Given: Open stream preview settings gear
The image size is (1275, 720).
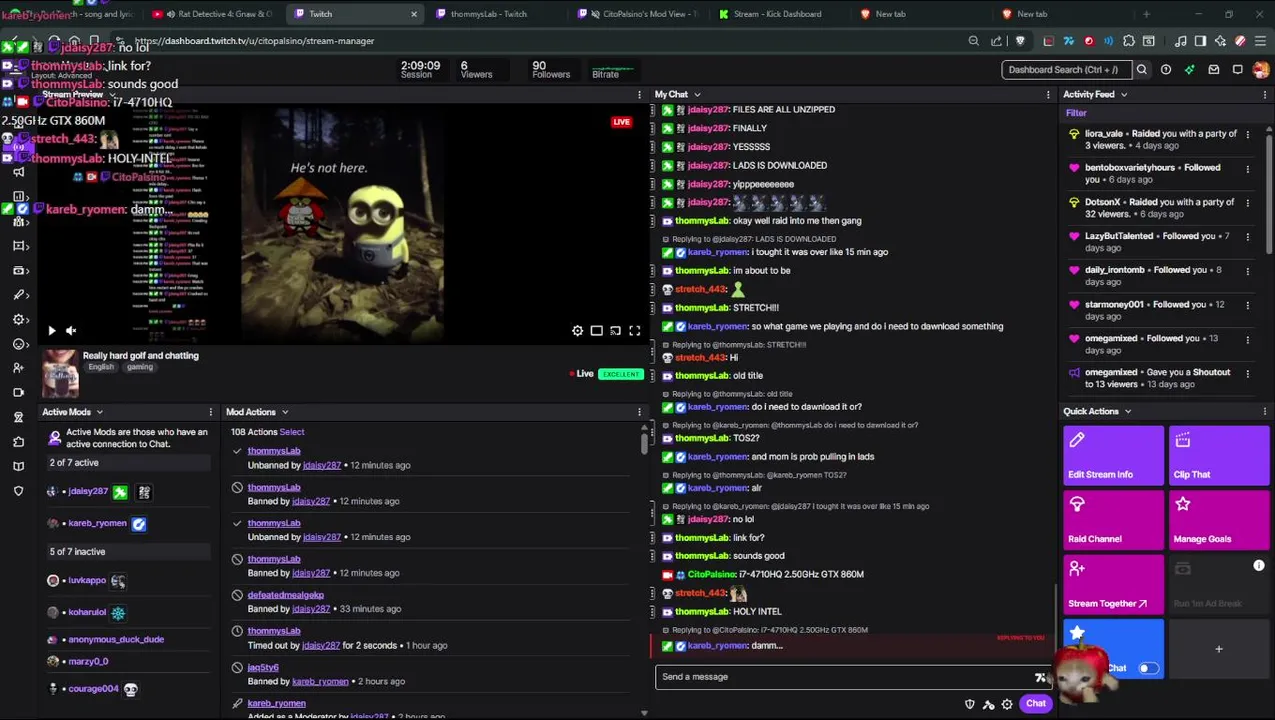Looking at the screenshot, I should 577,331.
